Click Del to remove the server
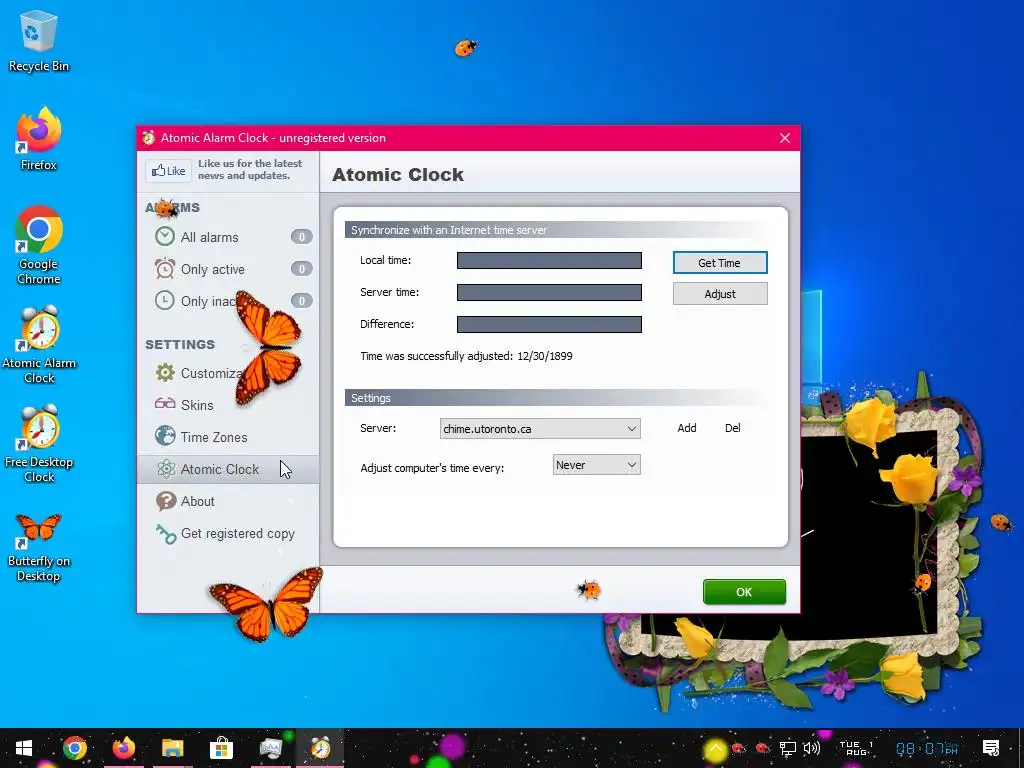Screen dimensions: 1024x768 [x=733, y=428]
